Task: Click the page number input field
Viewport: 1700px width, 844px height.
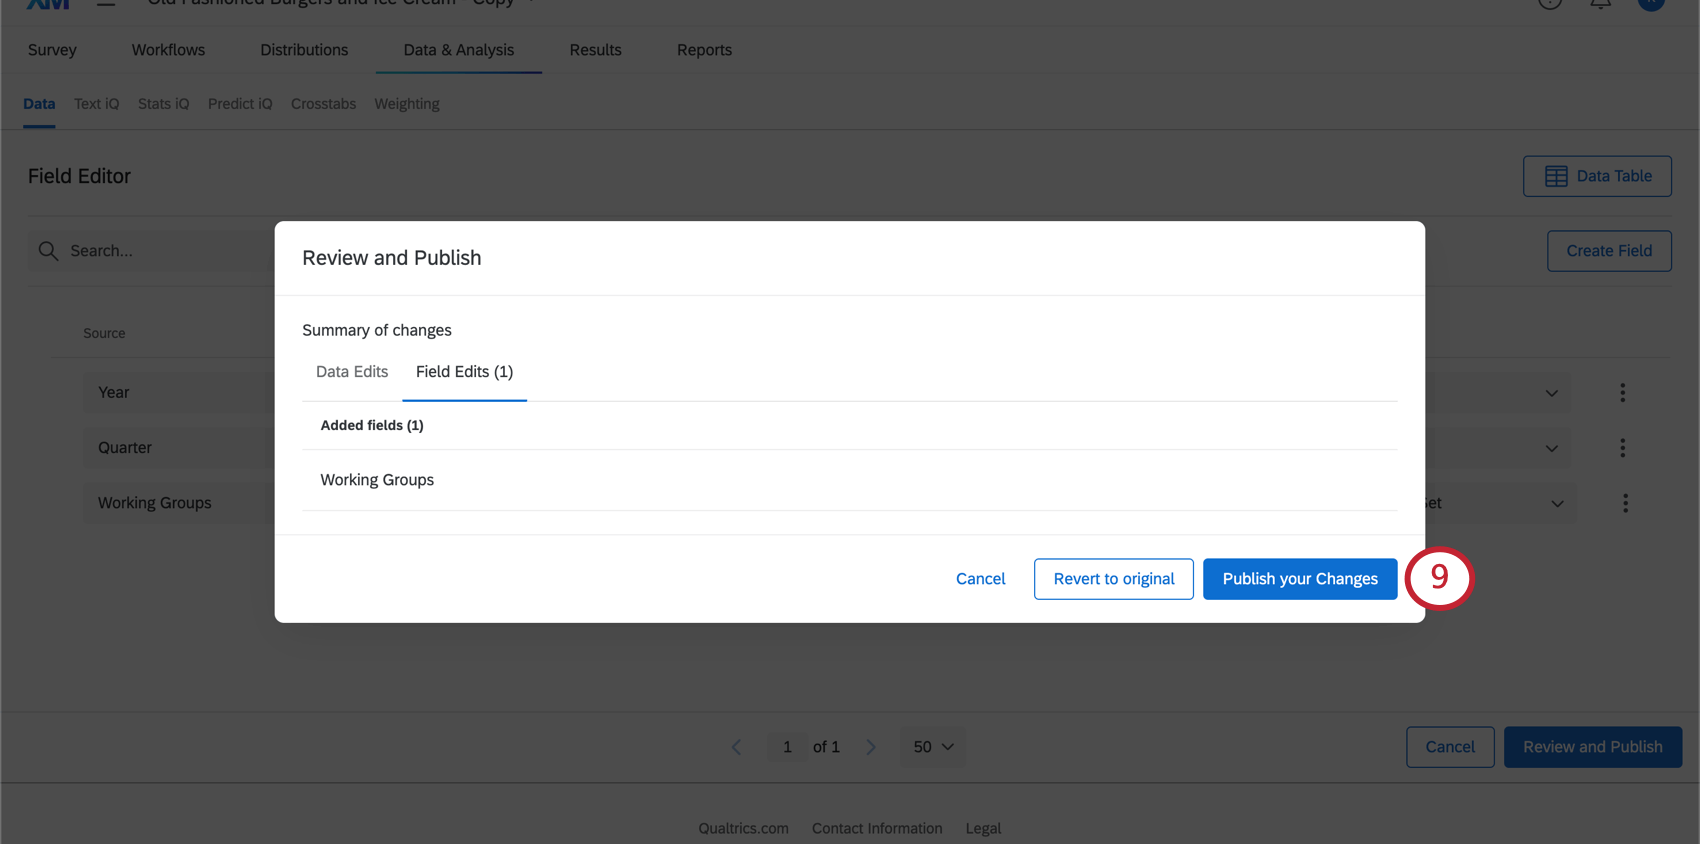Action: pos(788,747)
